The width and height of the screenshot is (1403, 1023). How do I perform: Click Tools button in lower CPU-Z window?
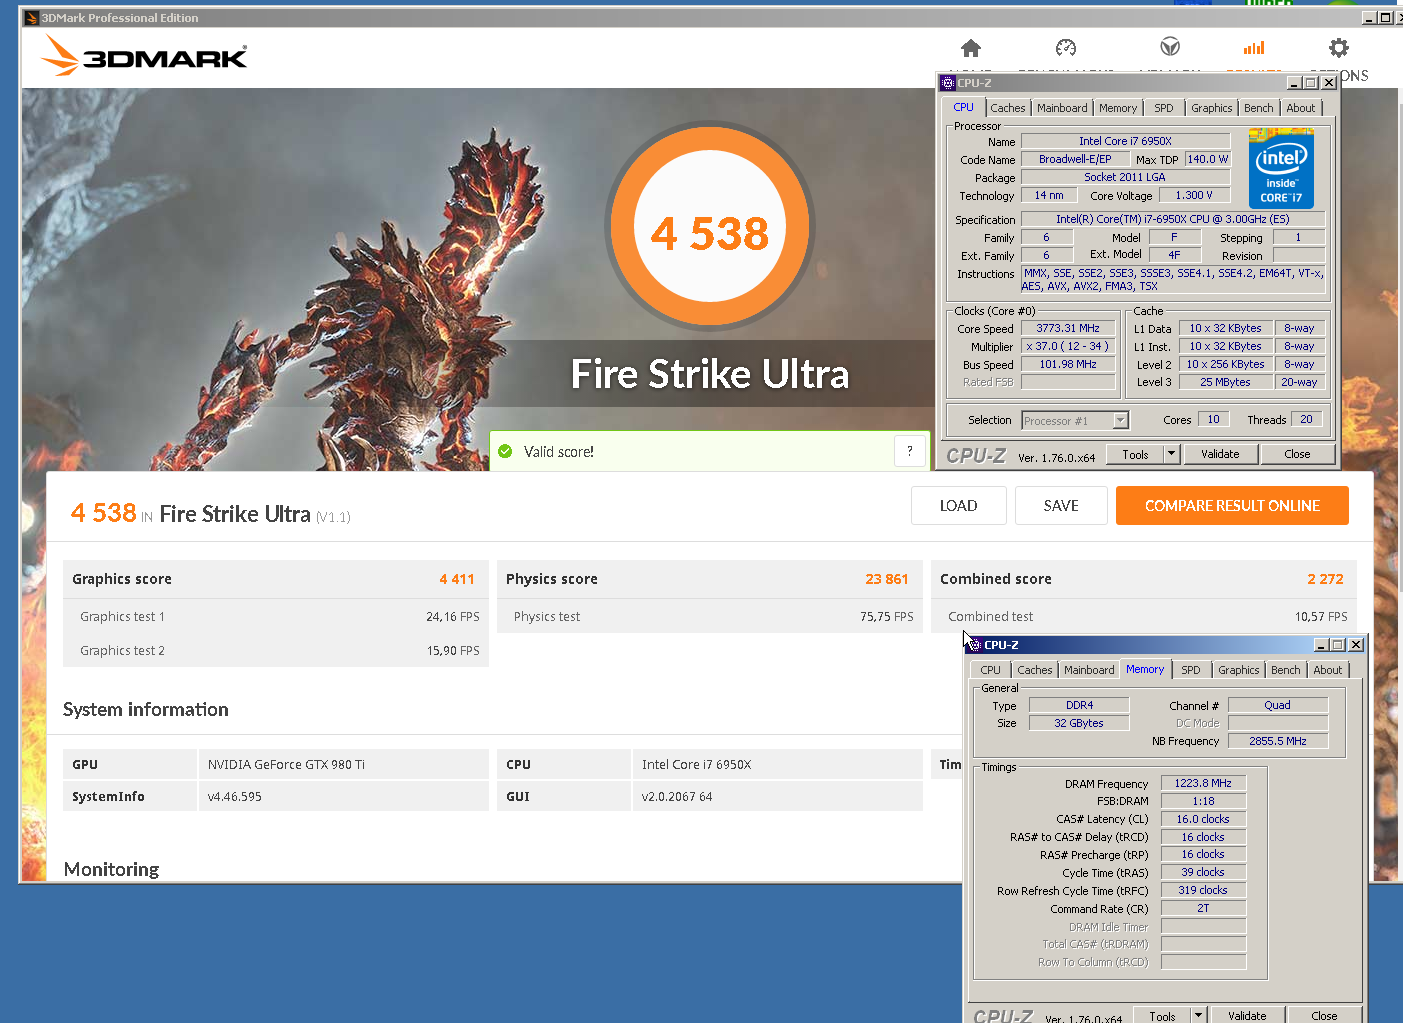(1162, 1015)
